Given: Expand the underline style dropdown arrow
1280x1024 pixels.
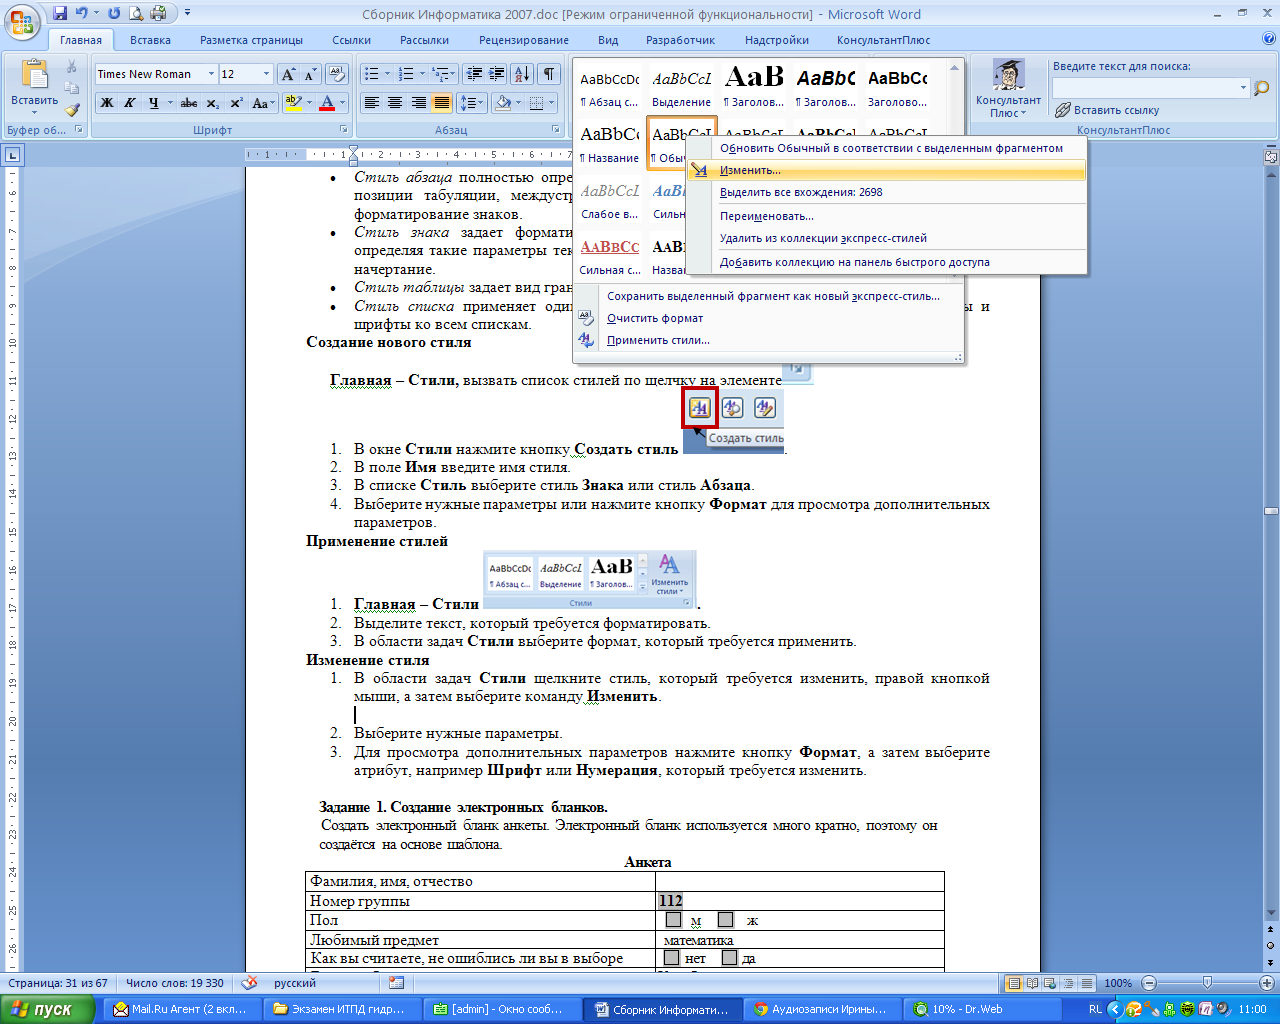Looking at the screenshot, I should pos(170,103).
